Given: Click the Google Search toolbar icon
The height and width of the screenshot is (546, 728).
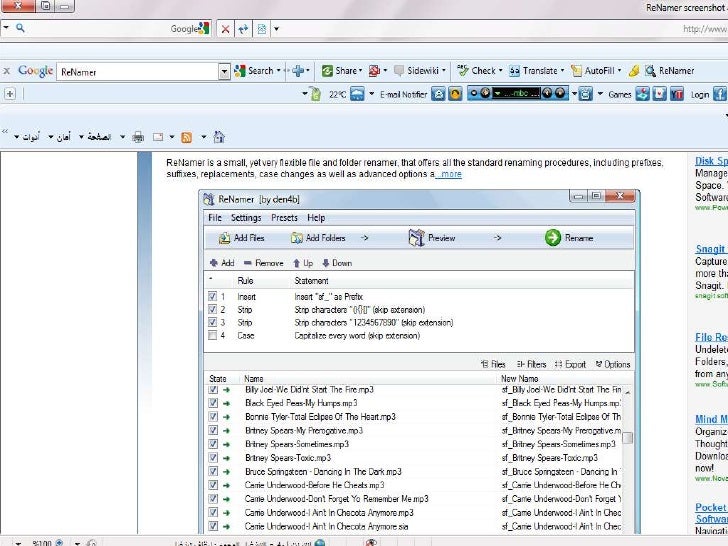Looking at the screenshot, I should point(240,71).
